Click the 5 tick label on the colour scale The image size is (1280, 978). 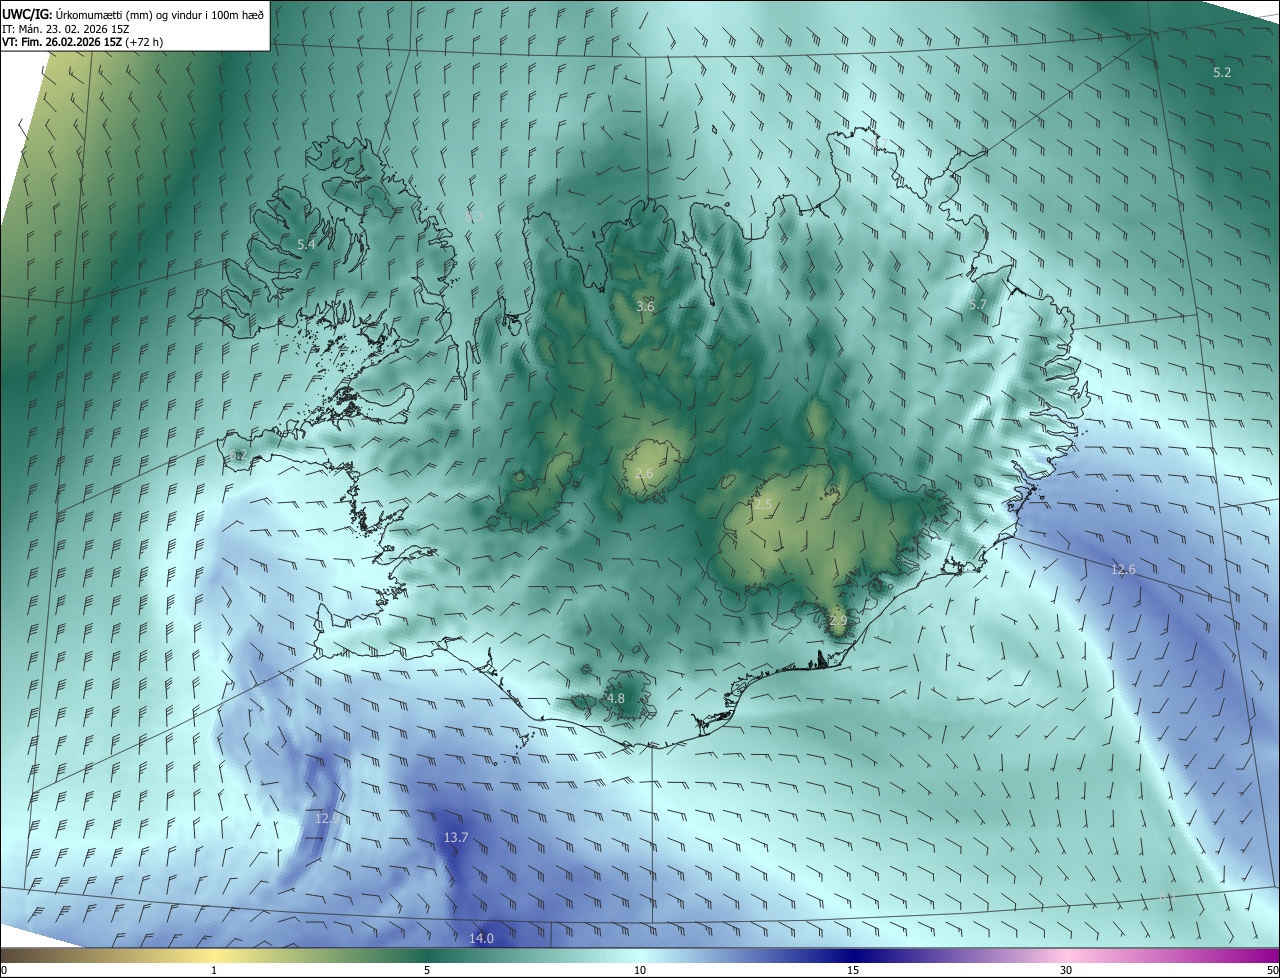point(427,970)
